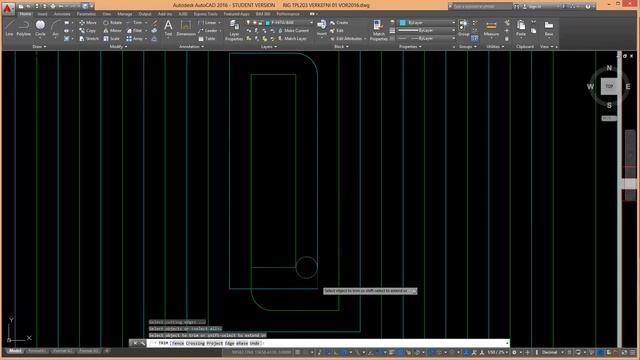
Task: Activate the Move command
Action: (88, 22)
